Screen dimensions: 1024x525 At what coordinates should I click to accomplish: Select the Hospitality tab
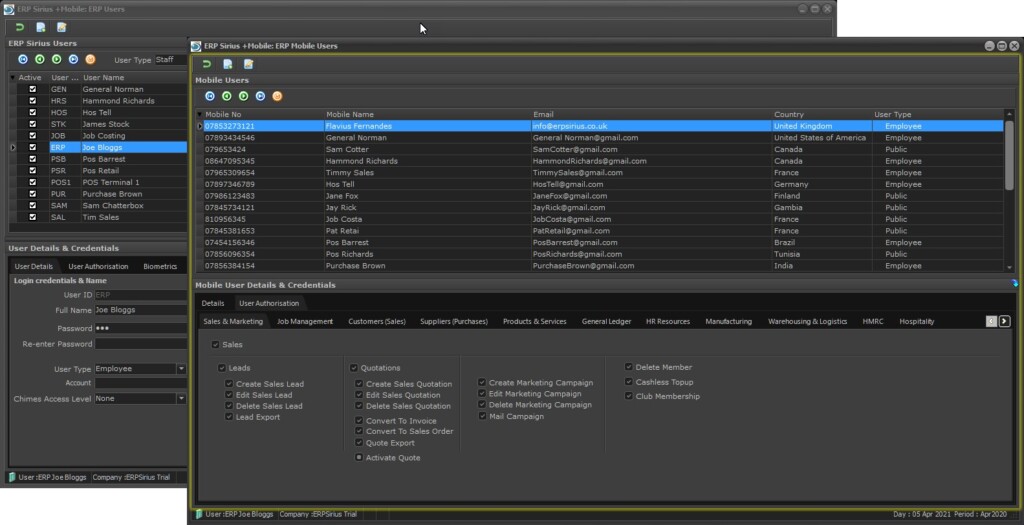coord(916,321)
